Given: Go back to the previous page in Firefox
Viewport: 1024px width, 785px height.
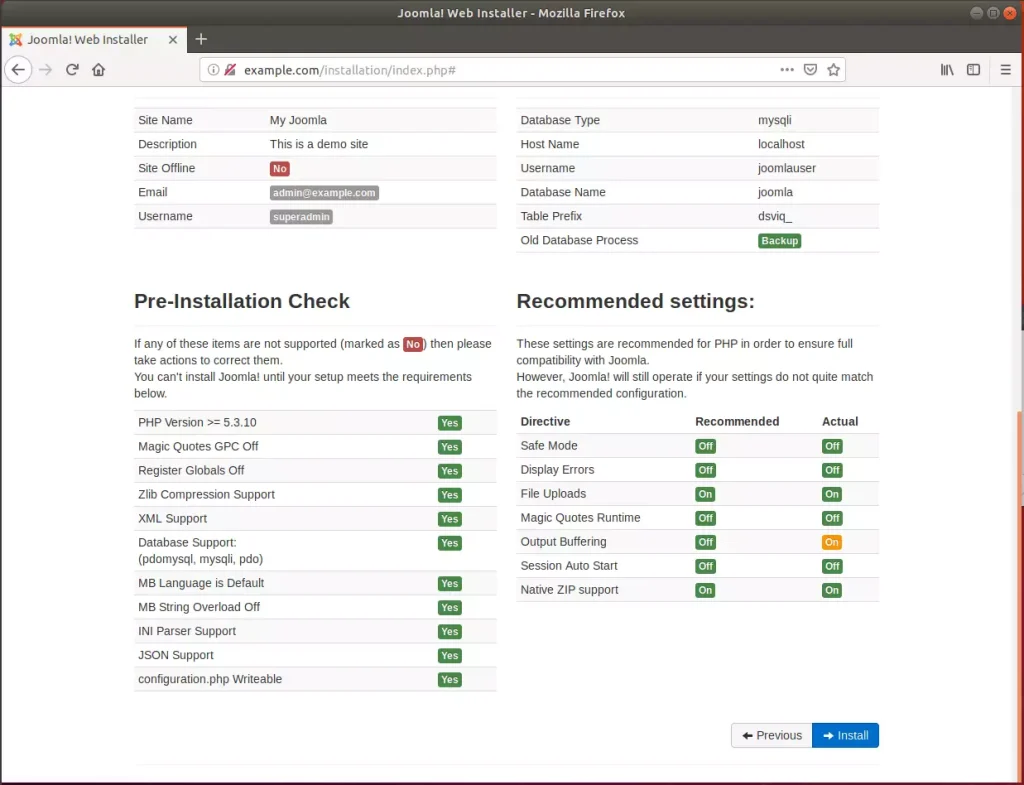Looking at the screenshot, I should pyautogui.click(x=18, y=70).
